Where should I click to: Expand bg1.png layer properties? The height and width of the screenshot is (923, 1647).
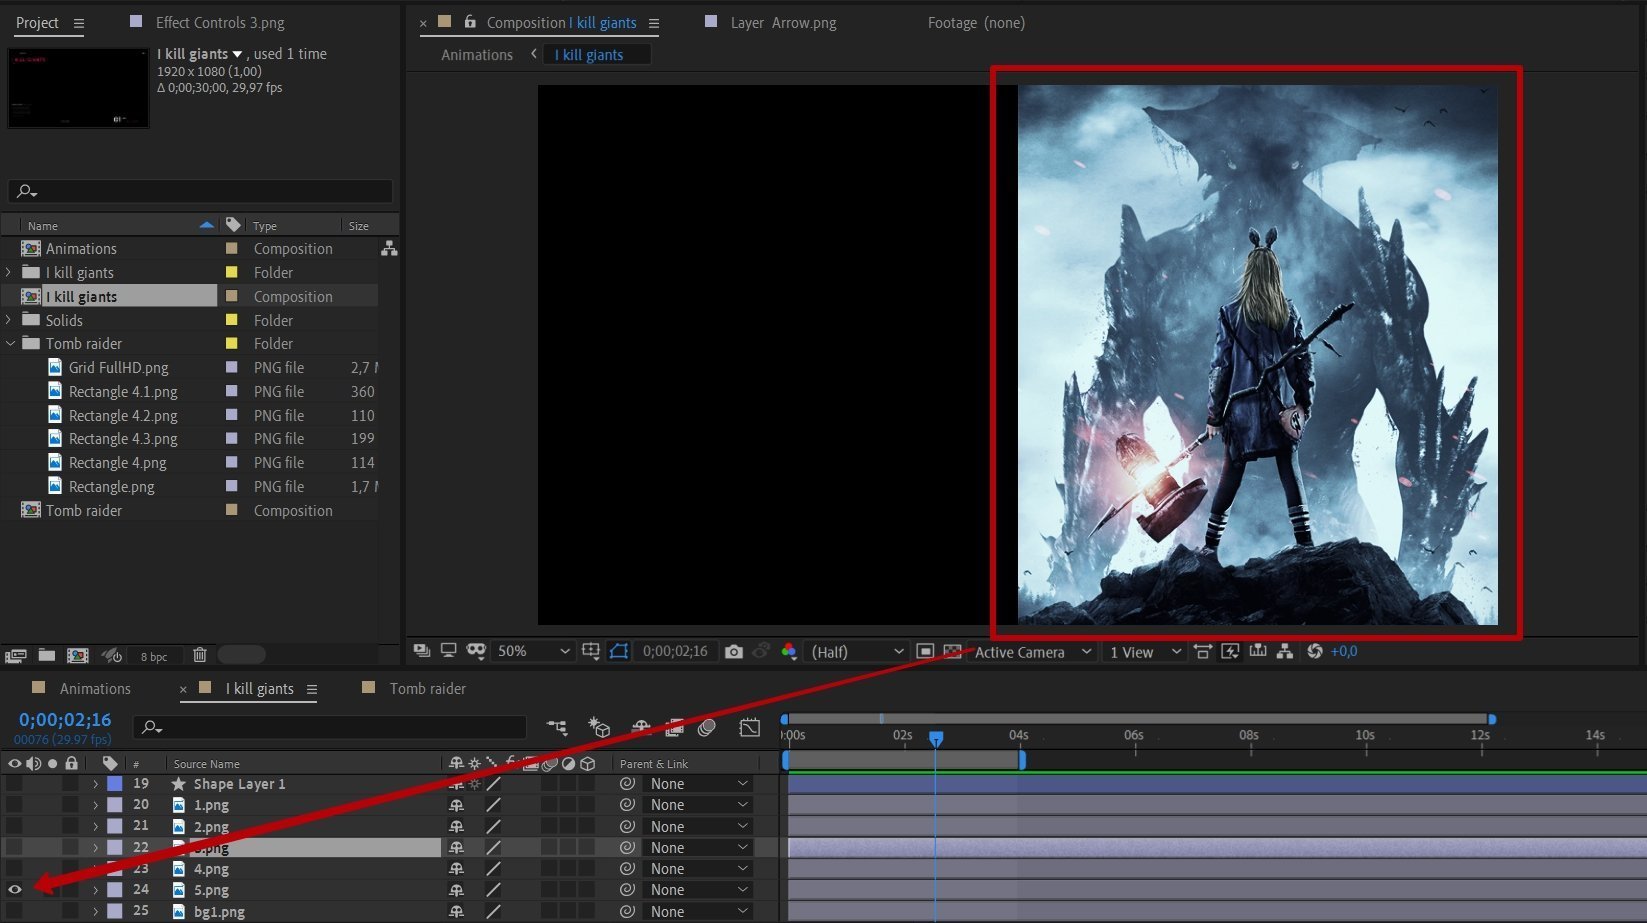pos(96,911)
